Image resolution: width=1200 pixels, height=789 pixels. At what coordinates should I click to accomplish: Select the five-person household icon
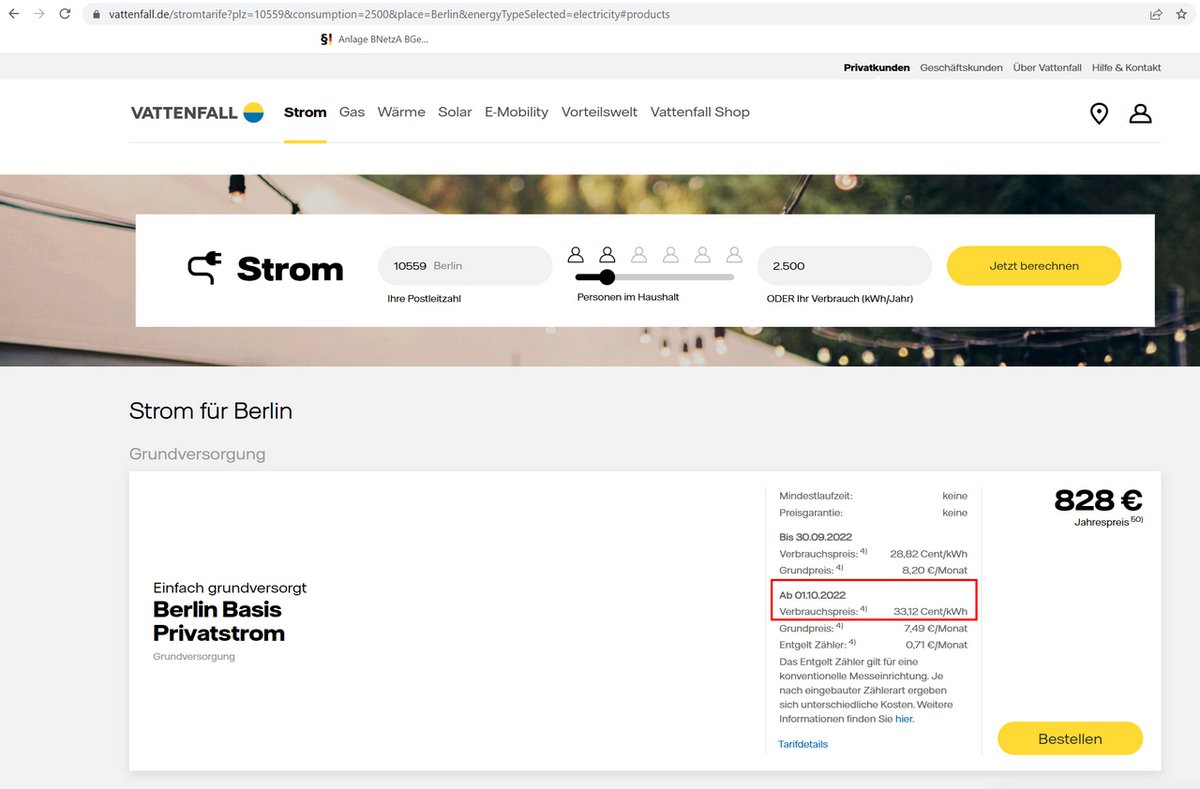coord(703,255)
